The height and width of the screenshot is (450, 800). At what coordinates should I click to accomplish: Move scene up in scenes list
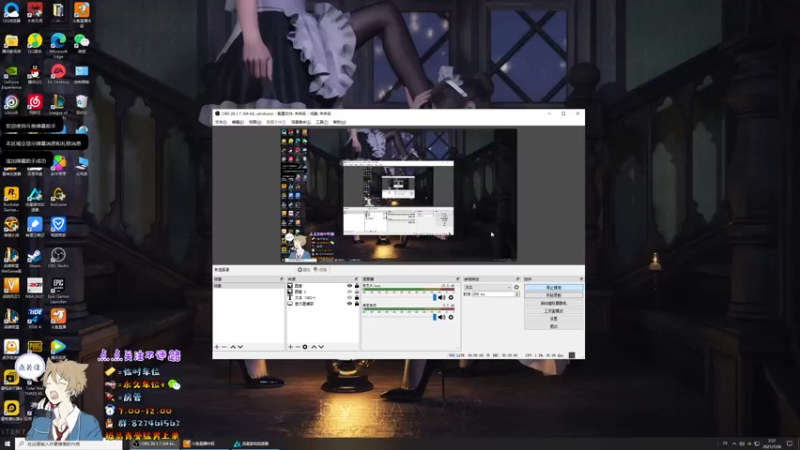pos(233,347)
